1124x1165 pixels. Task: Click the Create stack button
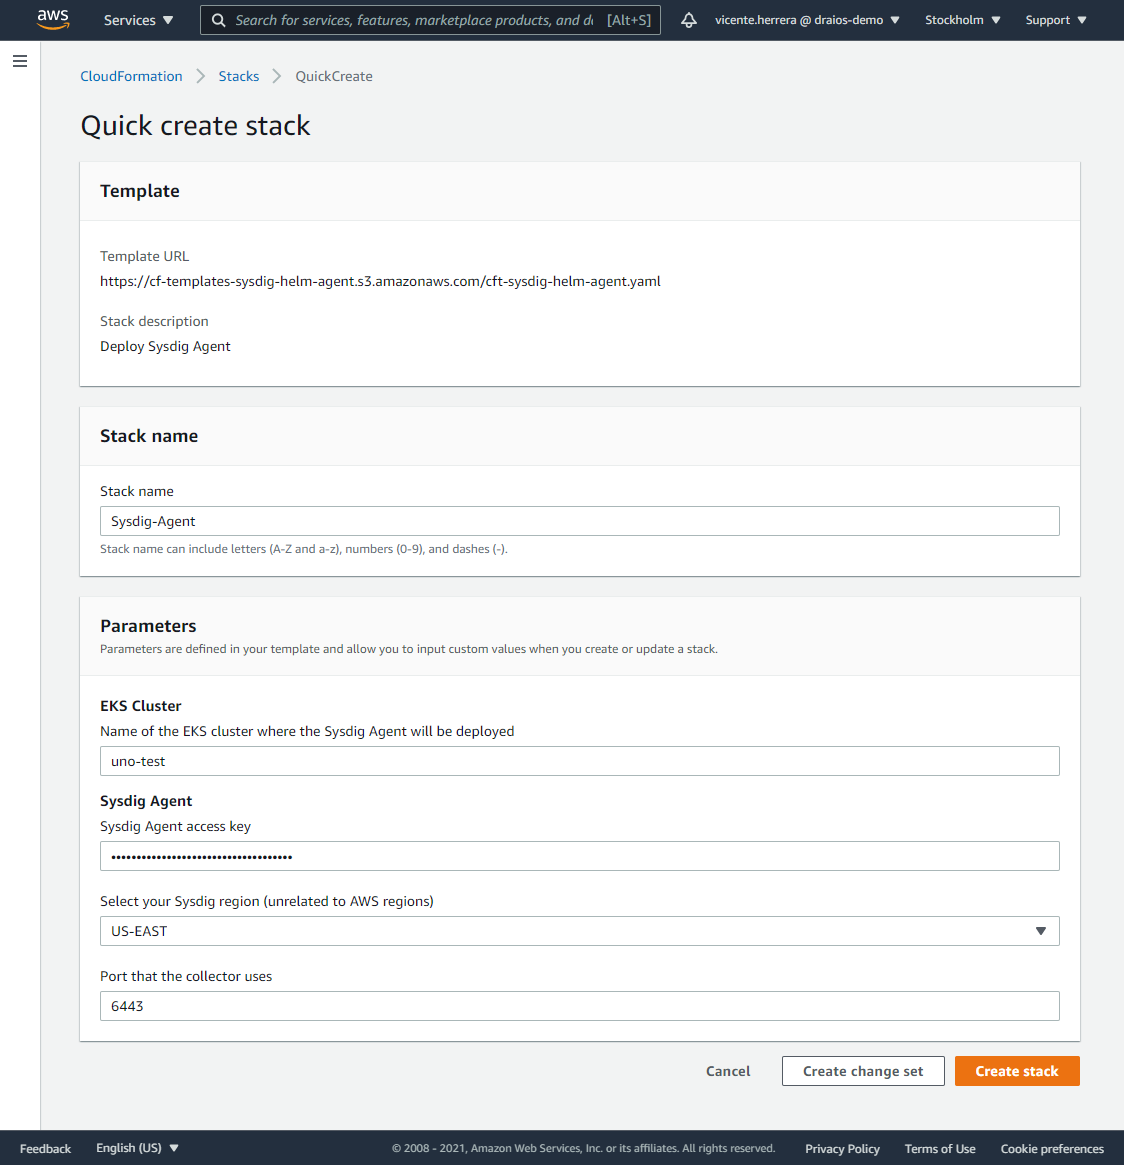pos(1017,1070)
